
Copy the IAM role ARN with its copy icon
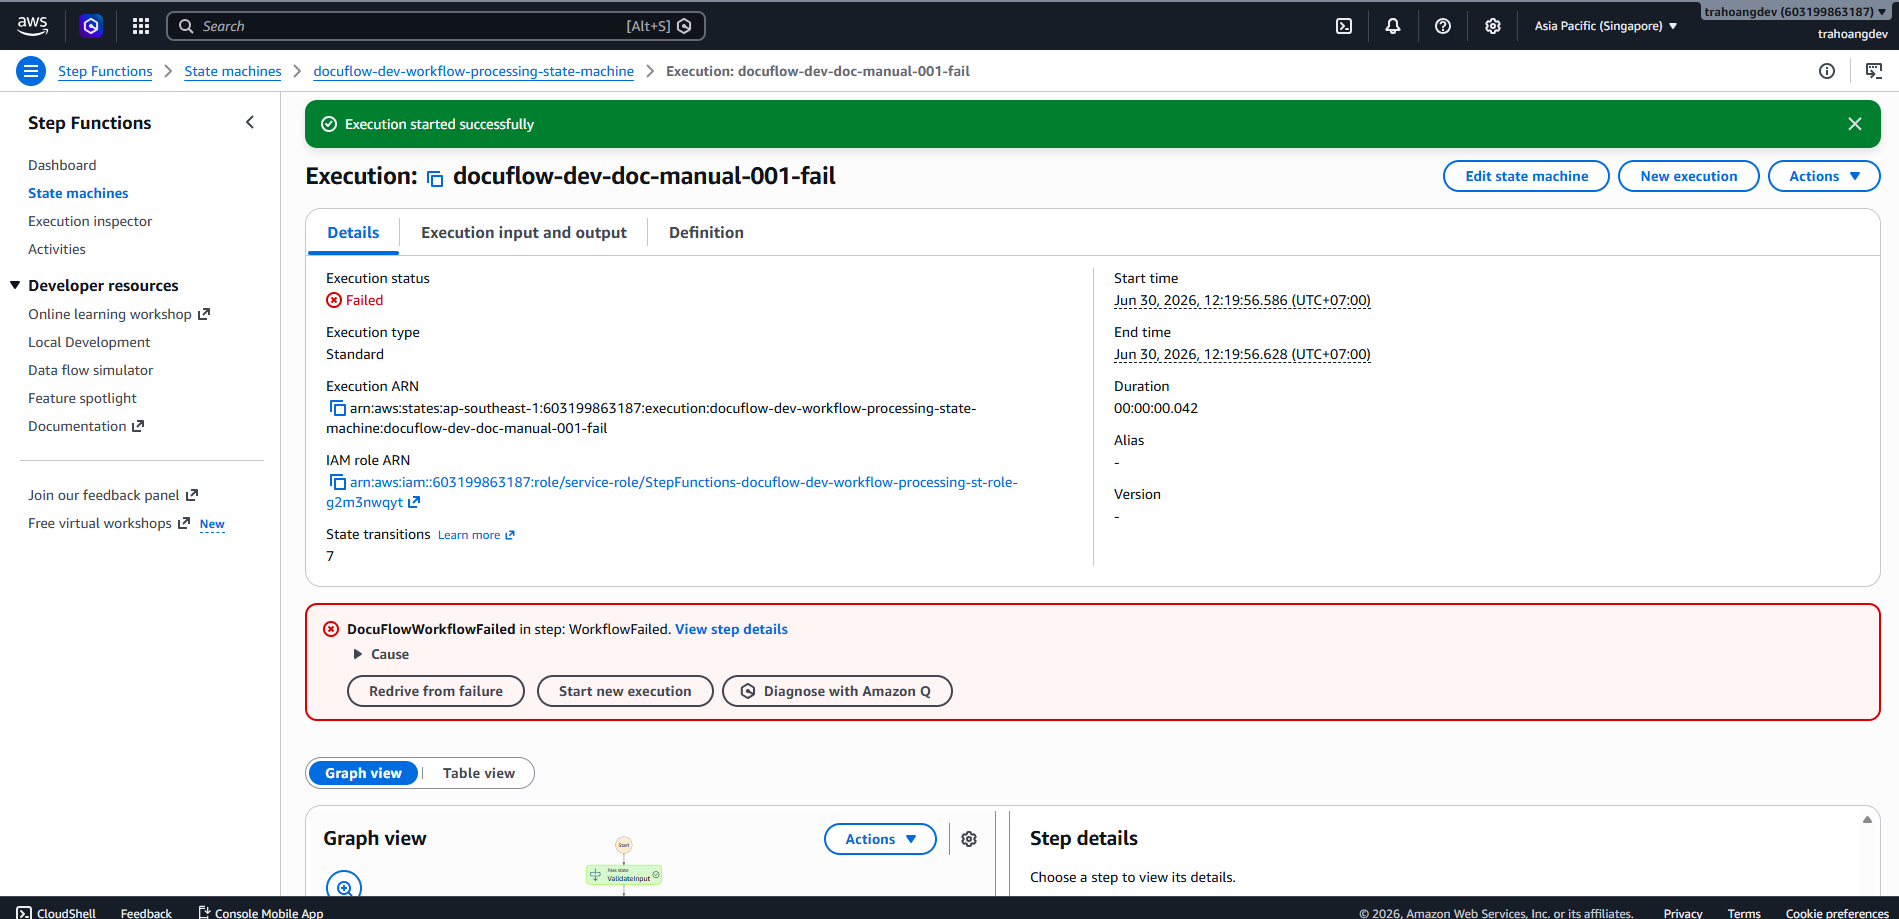(338, 482)
